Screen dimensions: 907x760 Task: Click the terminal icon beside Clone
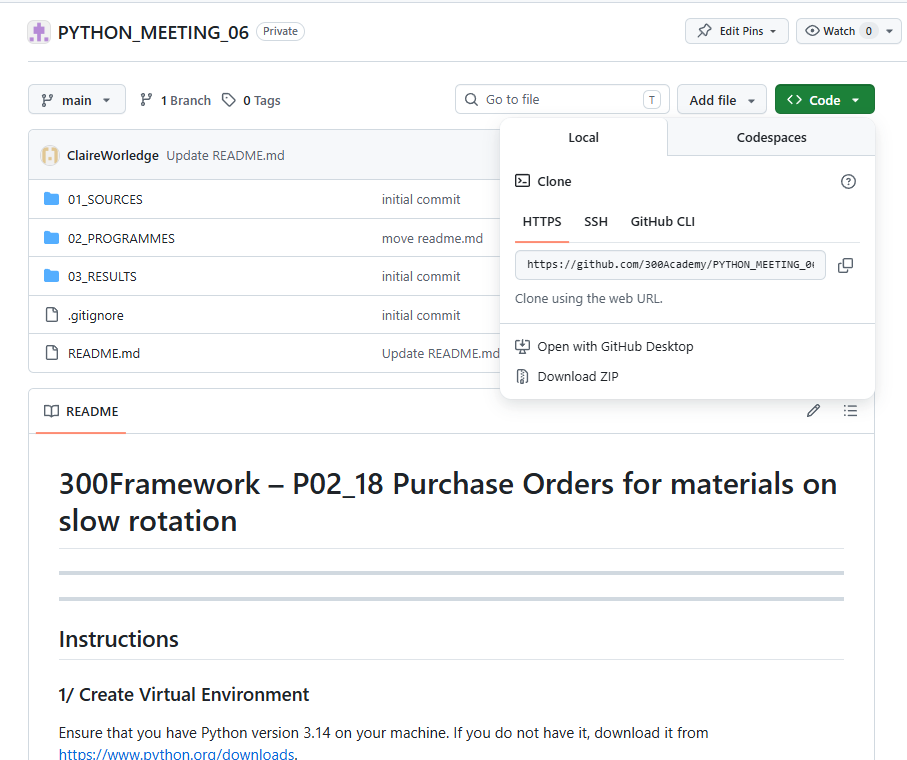pyautogui.click(x=522, y=181)
